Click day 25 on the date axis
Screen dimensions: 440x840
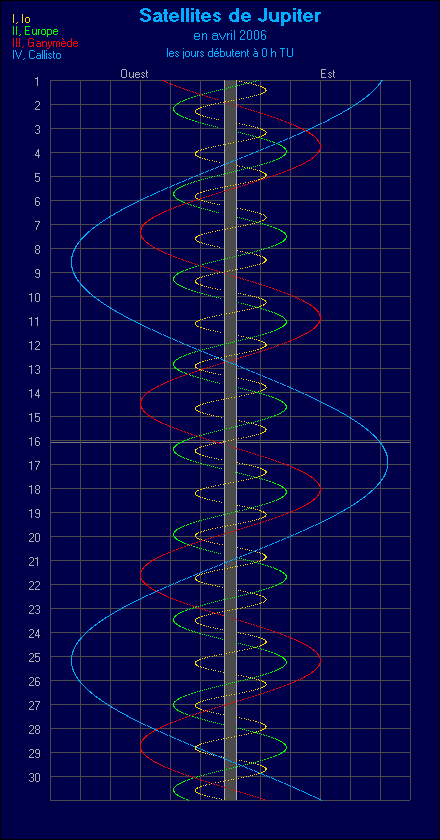(34, 657)
